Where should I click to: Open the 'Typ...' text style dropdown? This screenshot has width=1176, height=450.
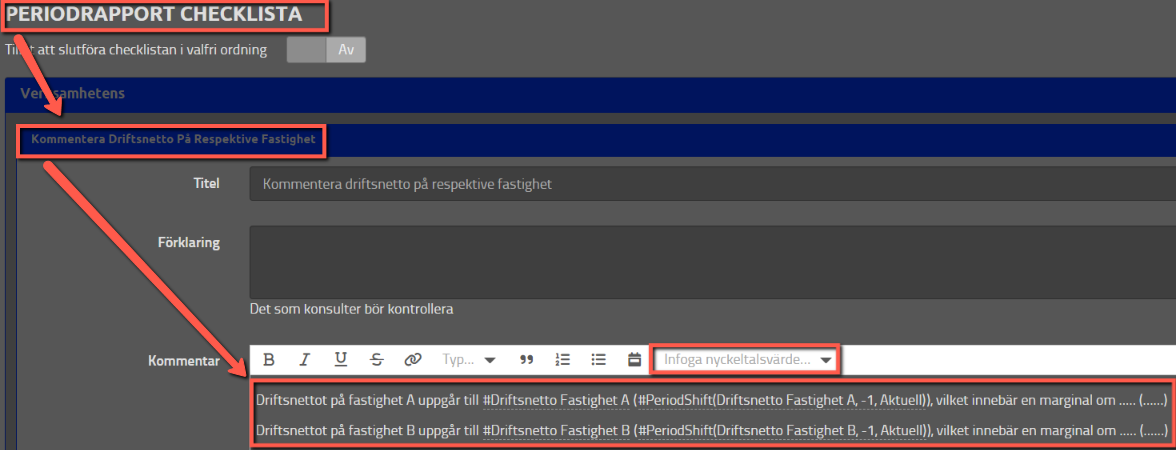[470, 359]
